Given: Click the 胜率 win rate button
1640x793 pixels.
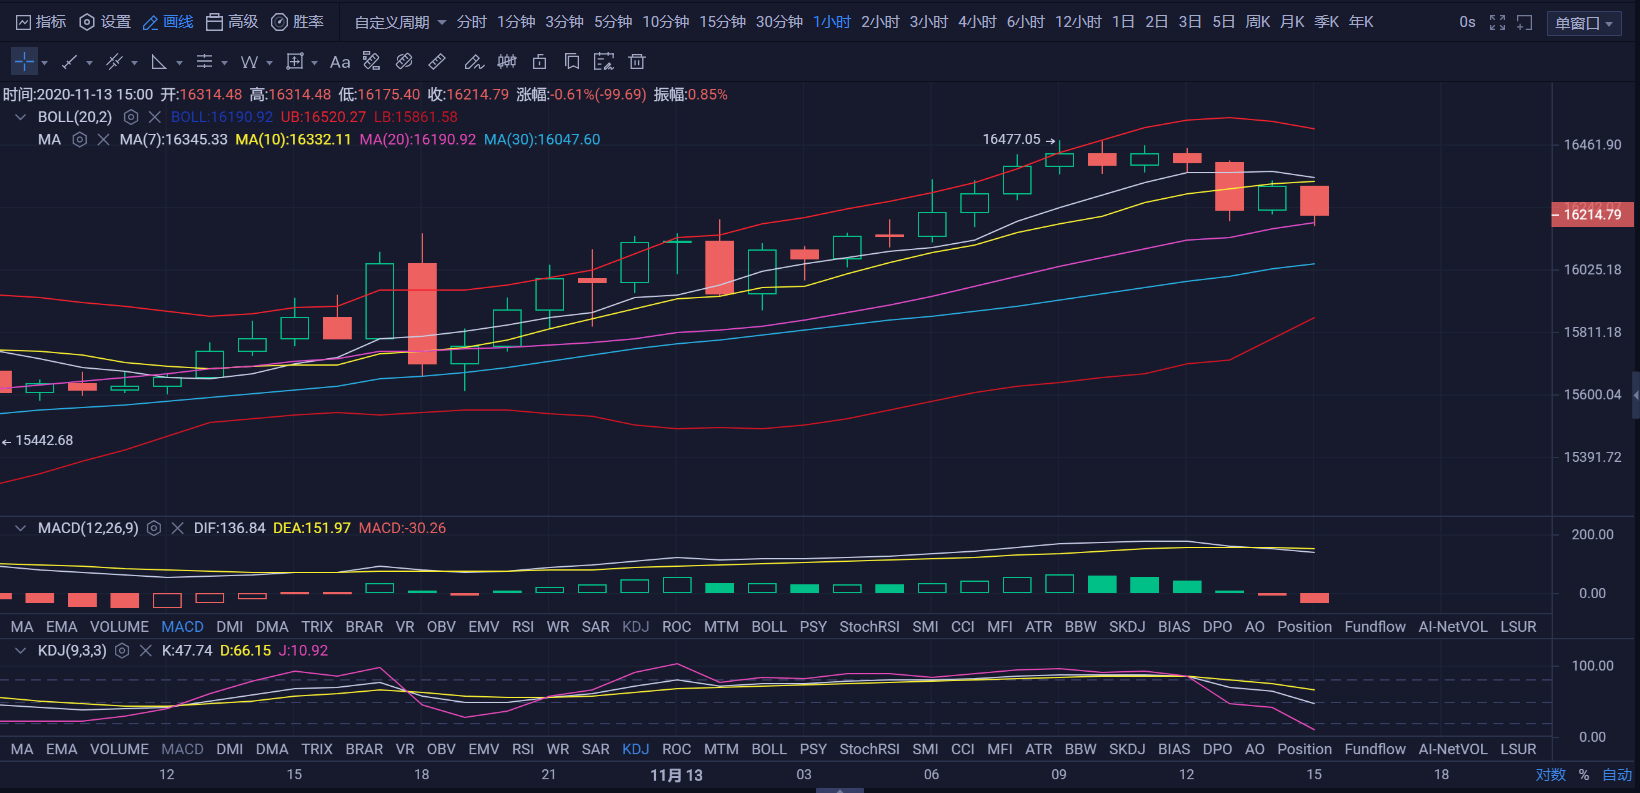Looking at the screenshot, I should [298, 22].
